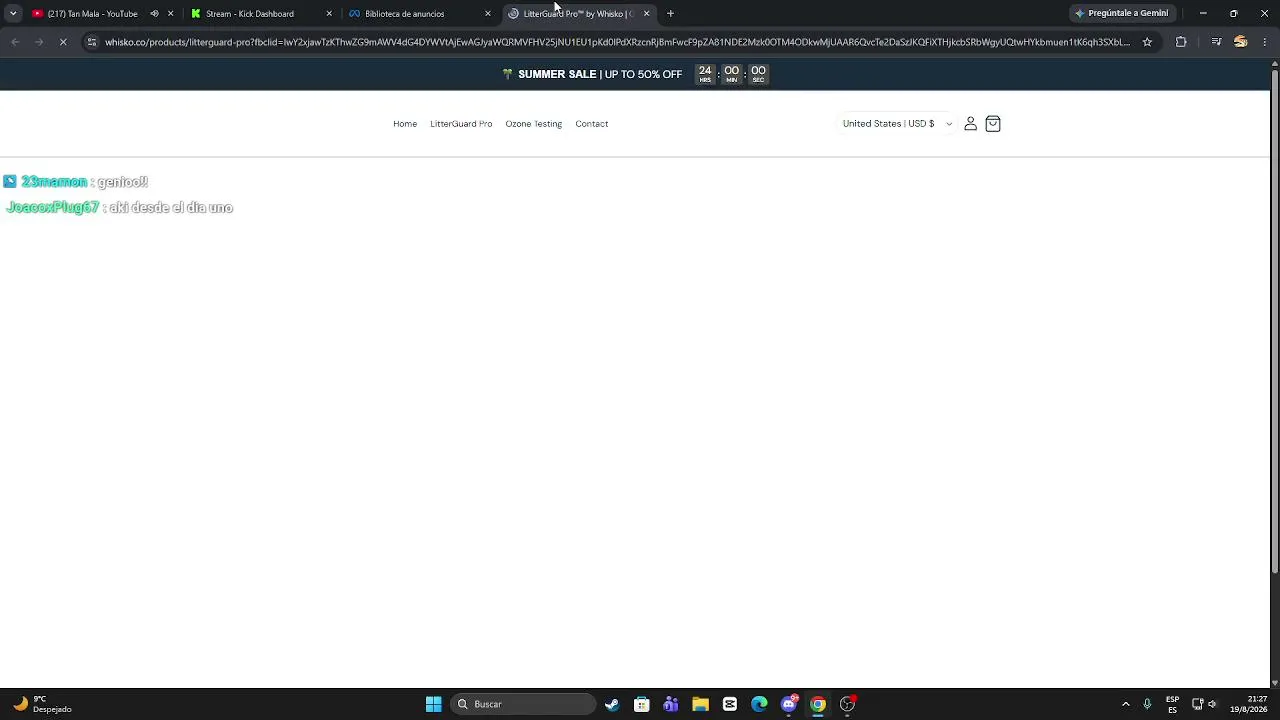This screenshot has width=1280, height=720.
Task: Open Microsoft Edge from the taskbar
Action: point(759,704)
